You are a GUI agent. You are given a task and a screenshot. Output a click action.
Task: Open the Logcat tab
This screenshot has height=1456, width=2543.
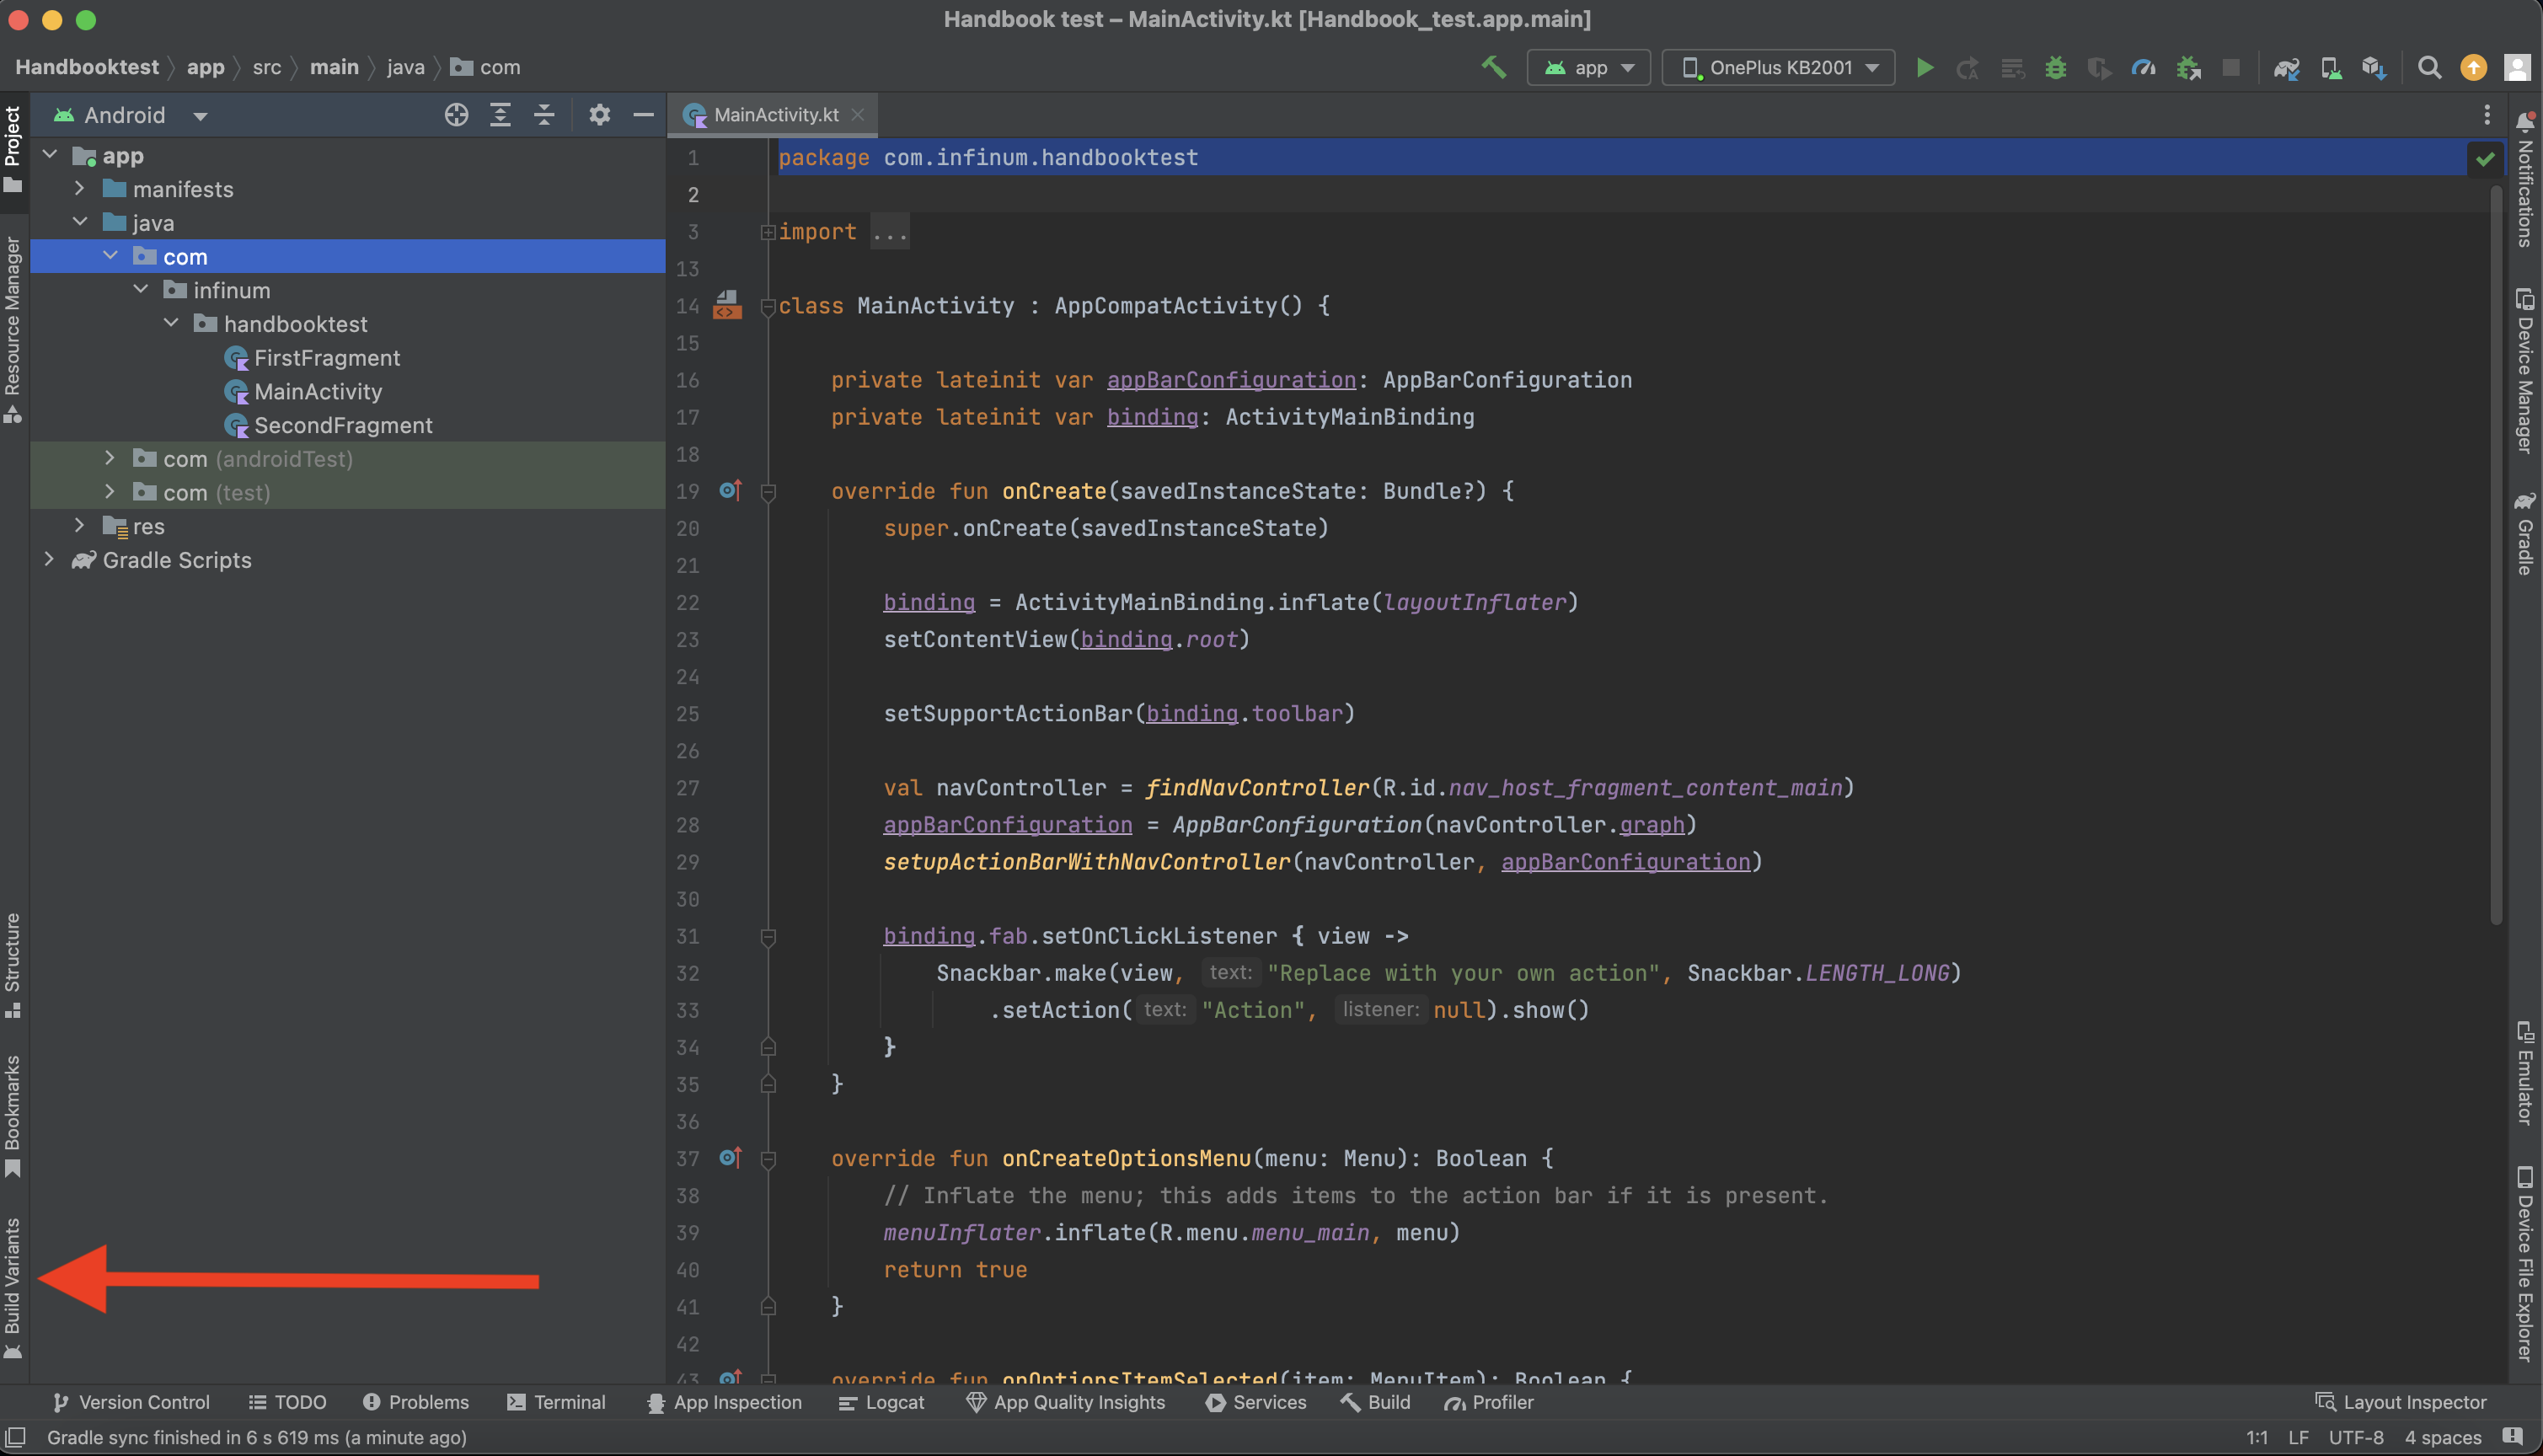coord(881,1402)
